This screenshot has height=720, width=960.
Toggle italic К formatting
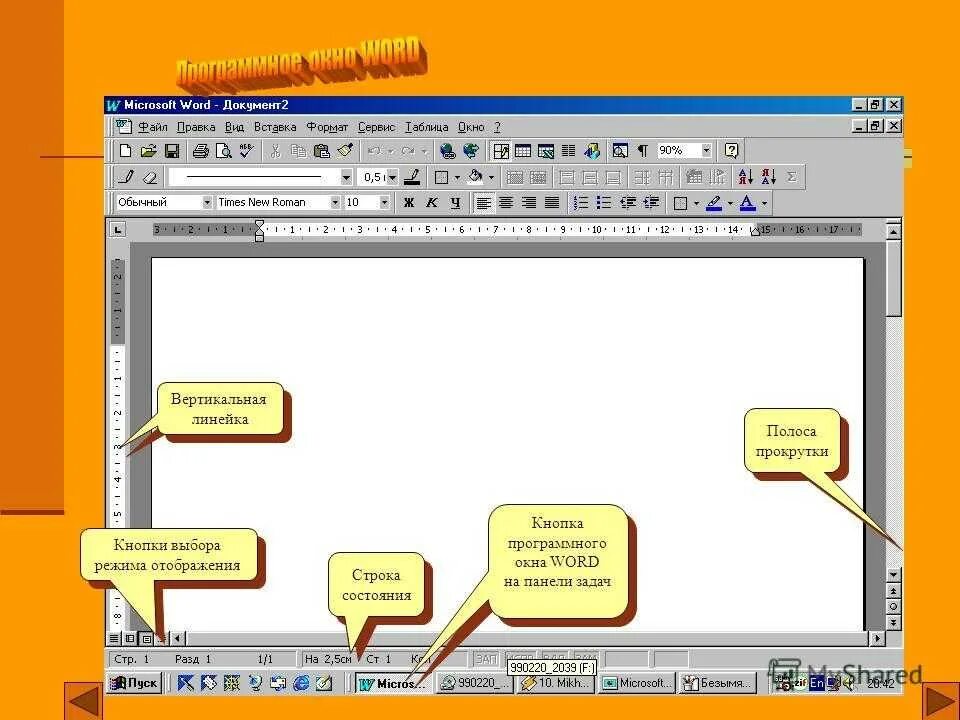click(x=432, y=203)
